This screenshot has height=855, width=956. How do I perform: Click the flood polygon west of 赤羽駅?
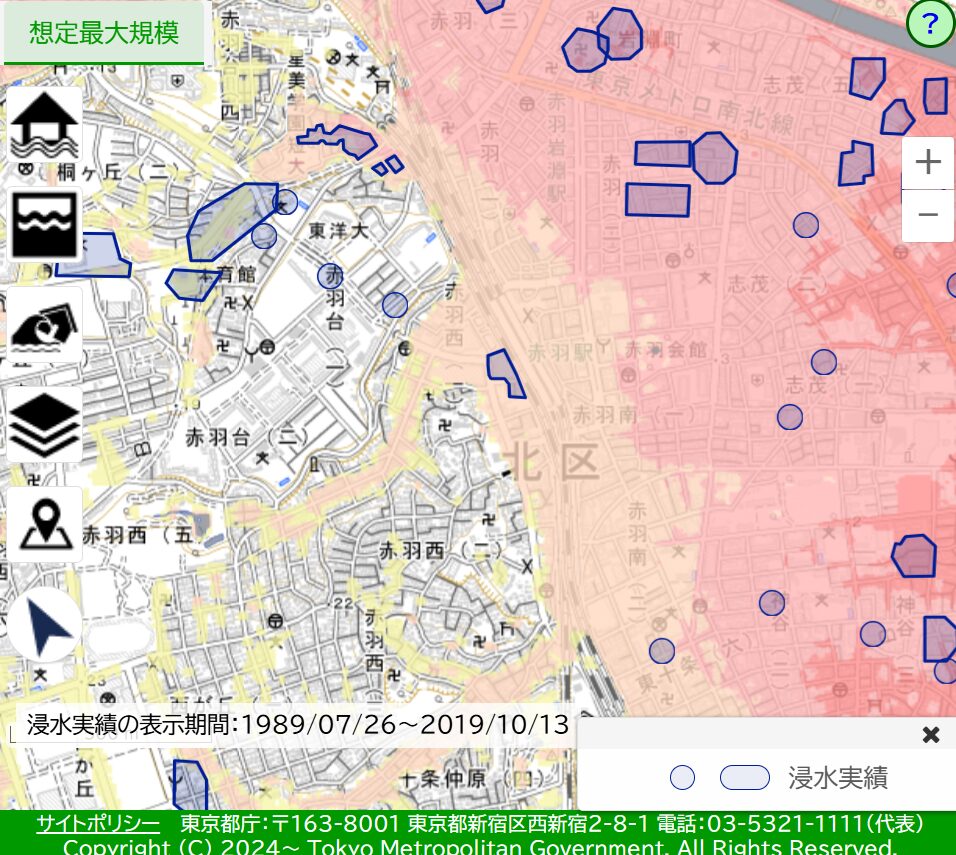point(505,374)
